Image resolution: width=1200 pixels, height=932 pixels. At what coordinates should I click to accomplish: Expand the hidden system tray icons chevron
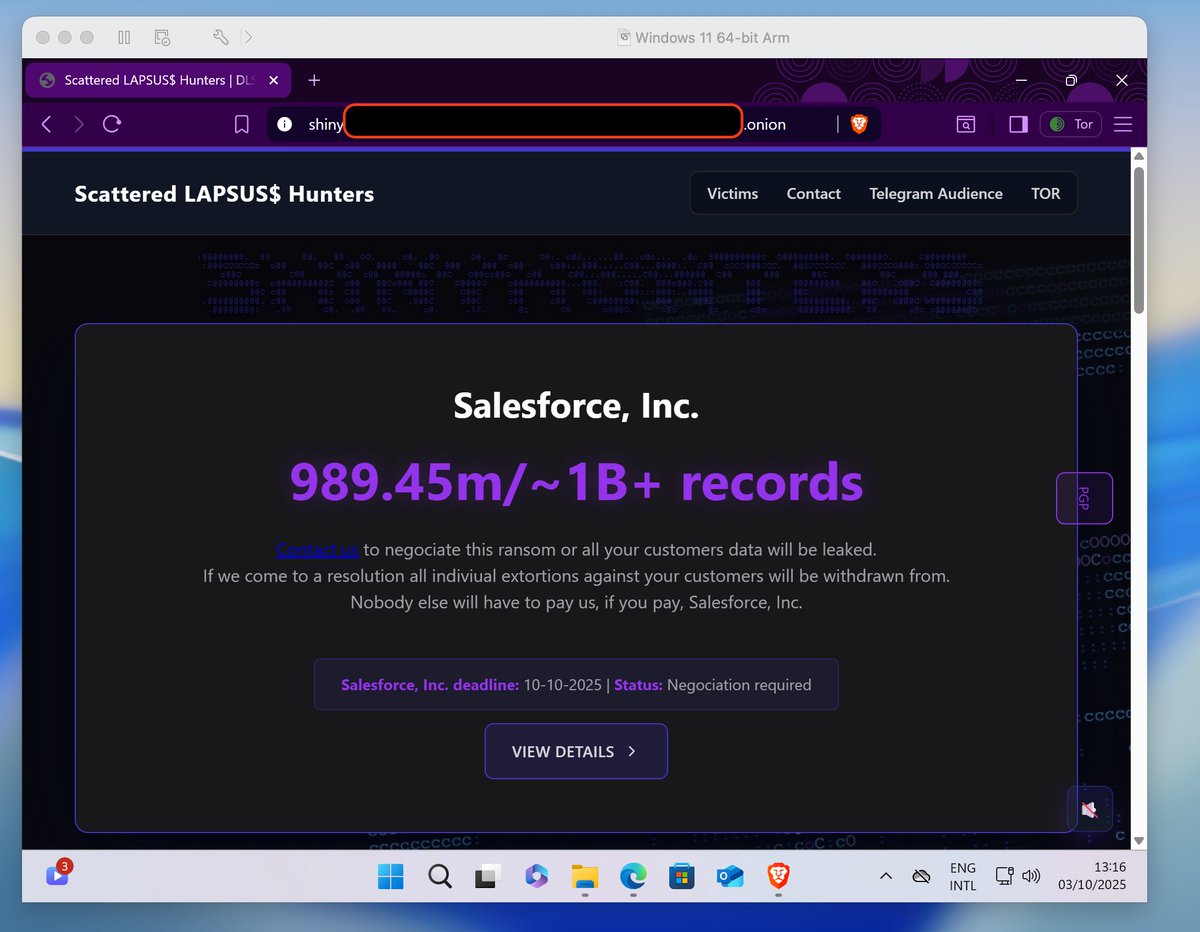click(886, 877)
